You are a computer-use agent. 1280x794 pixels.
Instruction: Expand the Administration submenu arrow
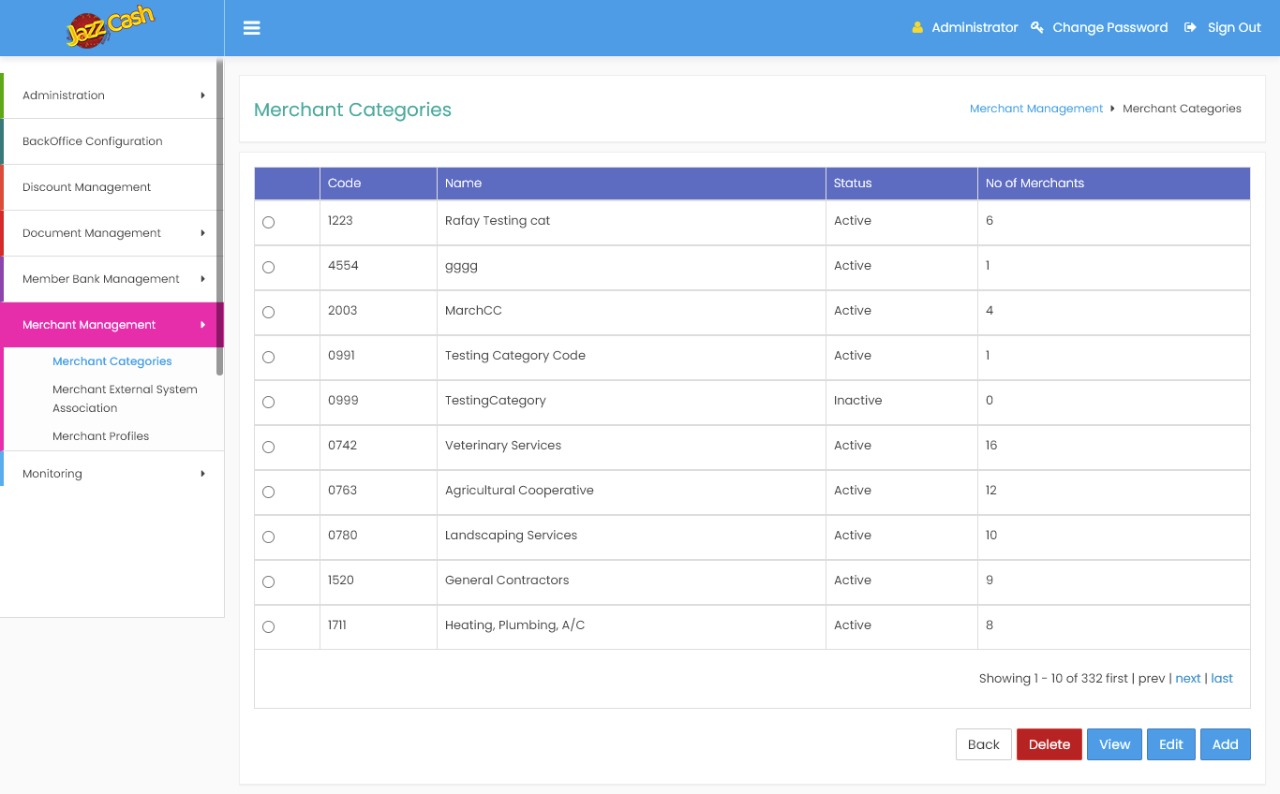point(203,95)
